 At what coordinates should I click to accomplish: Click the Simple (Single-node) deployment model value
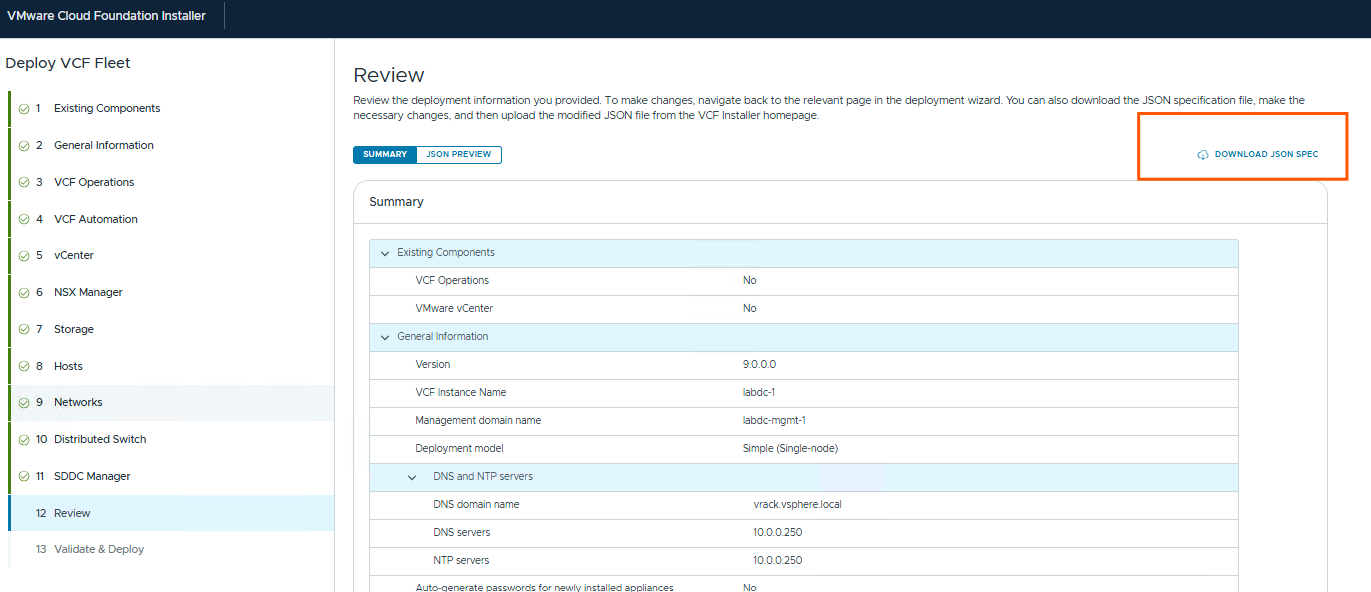[x=790, y=448]
